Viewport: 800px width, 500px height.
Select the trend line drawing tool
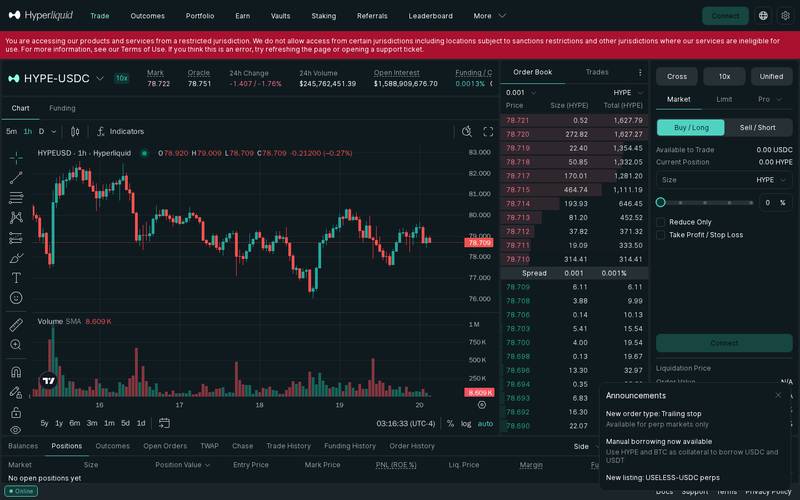16,178
